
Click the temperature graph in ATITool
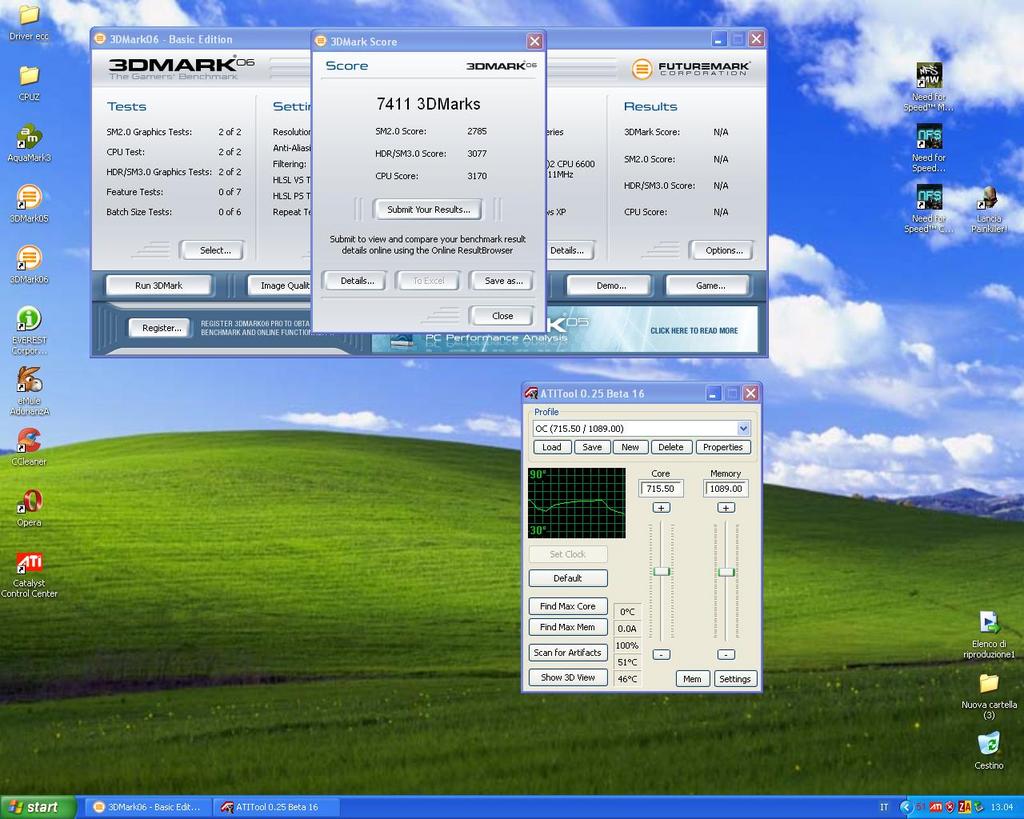(x=577, y=503)
